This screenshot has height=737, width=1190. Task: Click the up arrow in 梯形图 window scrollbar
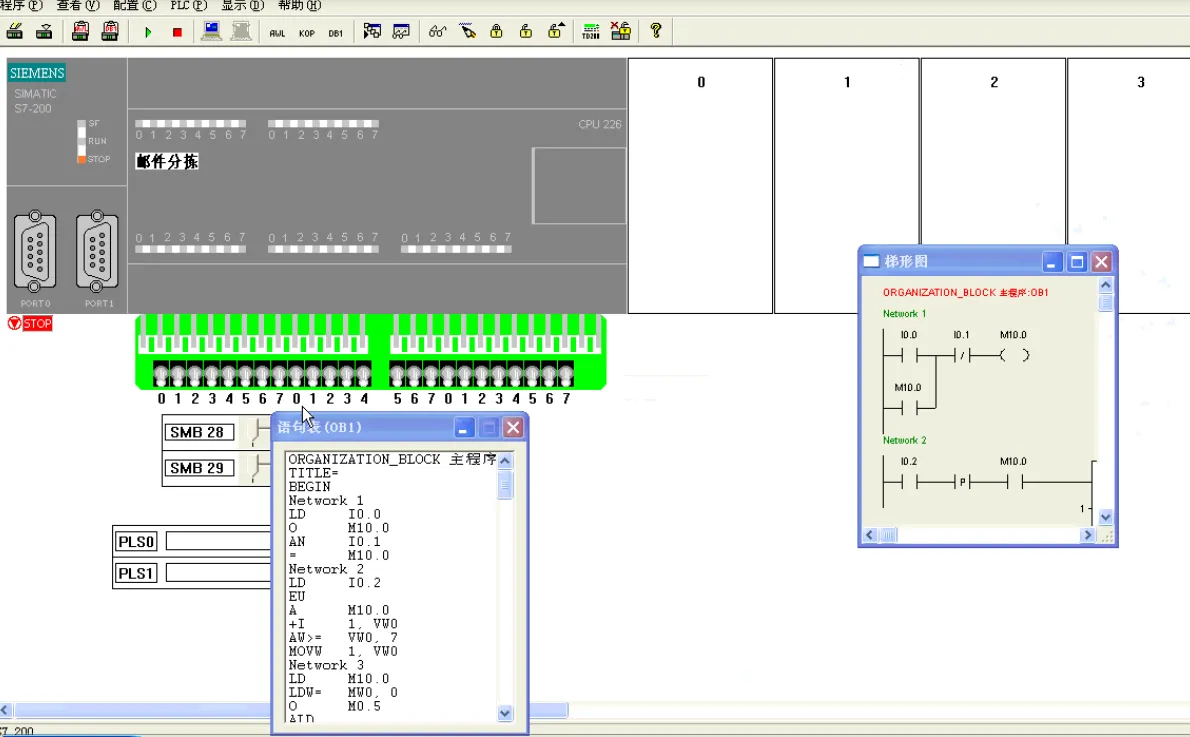point(1105,285)
